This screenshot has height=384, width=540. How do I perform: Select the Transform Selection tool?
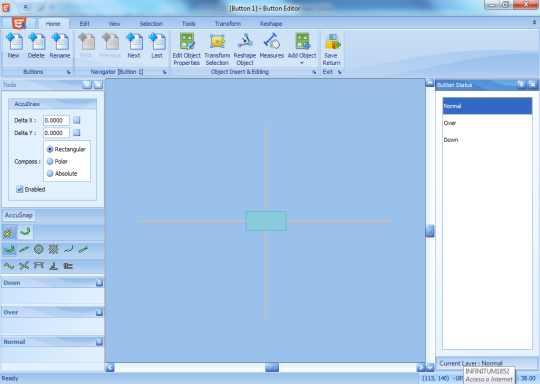click(x=217, y=49)
